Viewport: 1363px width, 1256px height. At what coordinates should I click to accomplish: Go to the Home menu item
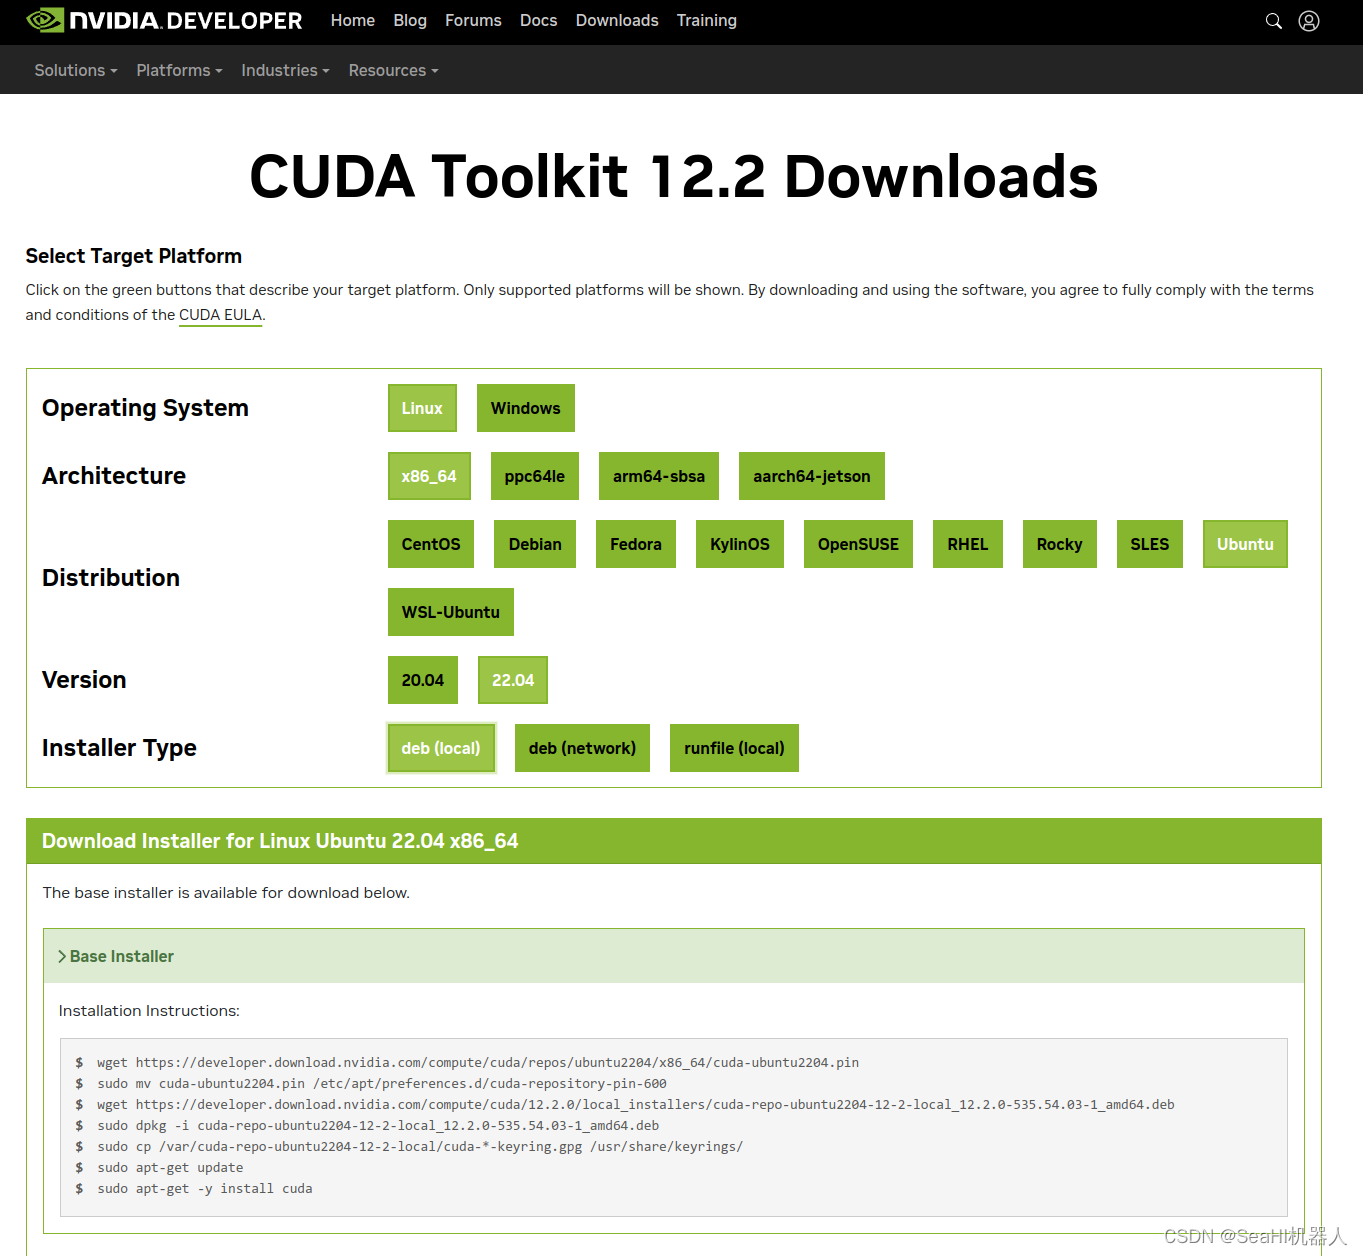click(x=353, y=21)
